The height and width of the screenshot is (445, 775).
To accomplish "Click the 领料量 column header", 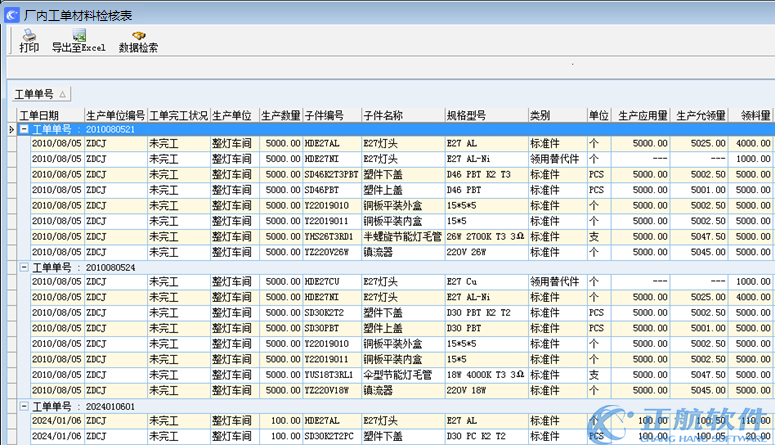I will pyautogui.click(x=751, y=116).
